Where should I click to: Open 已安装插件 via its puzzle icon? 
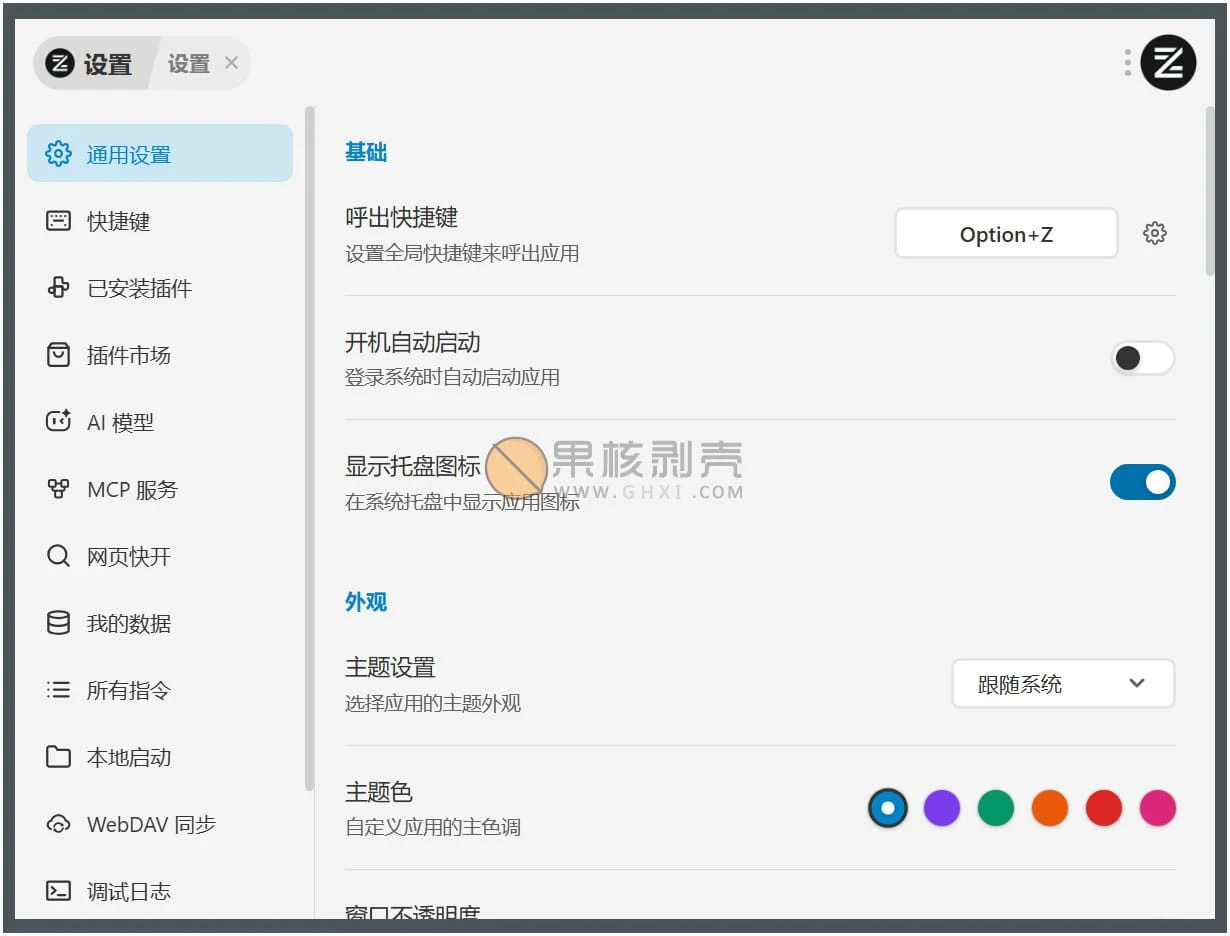[x=59, y=288]
